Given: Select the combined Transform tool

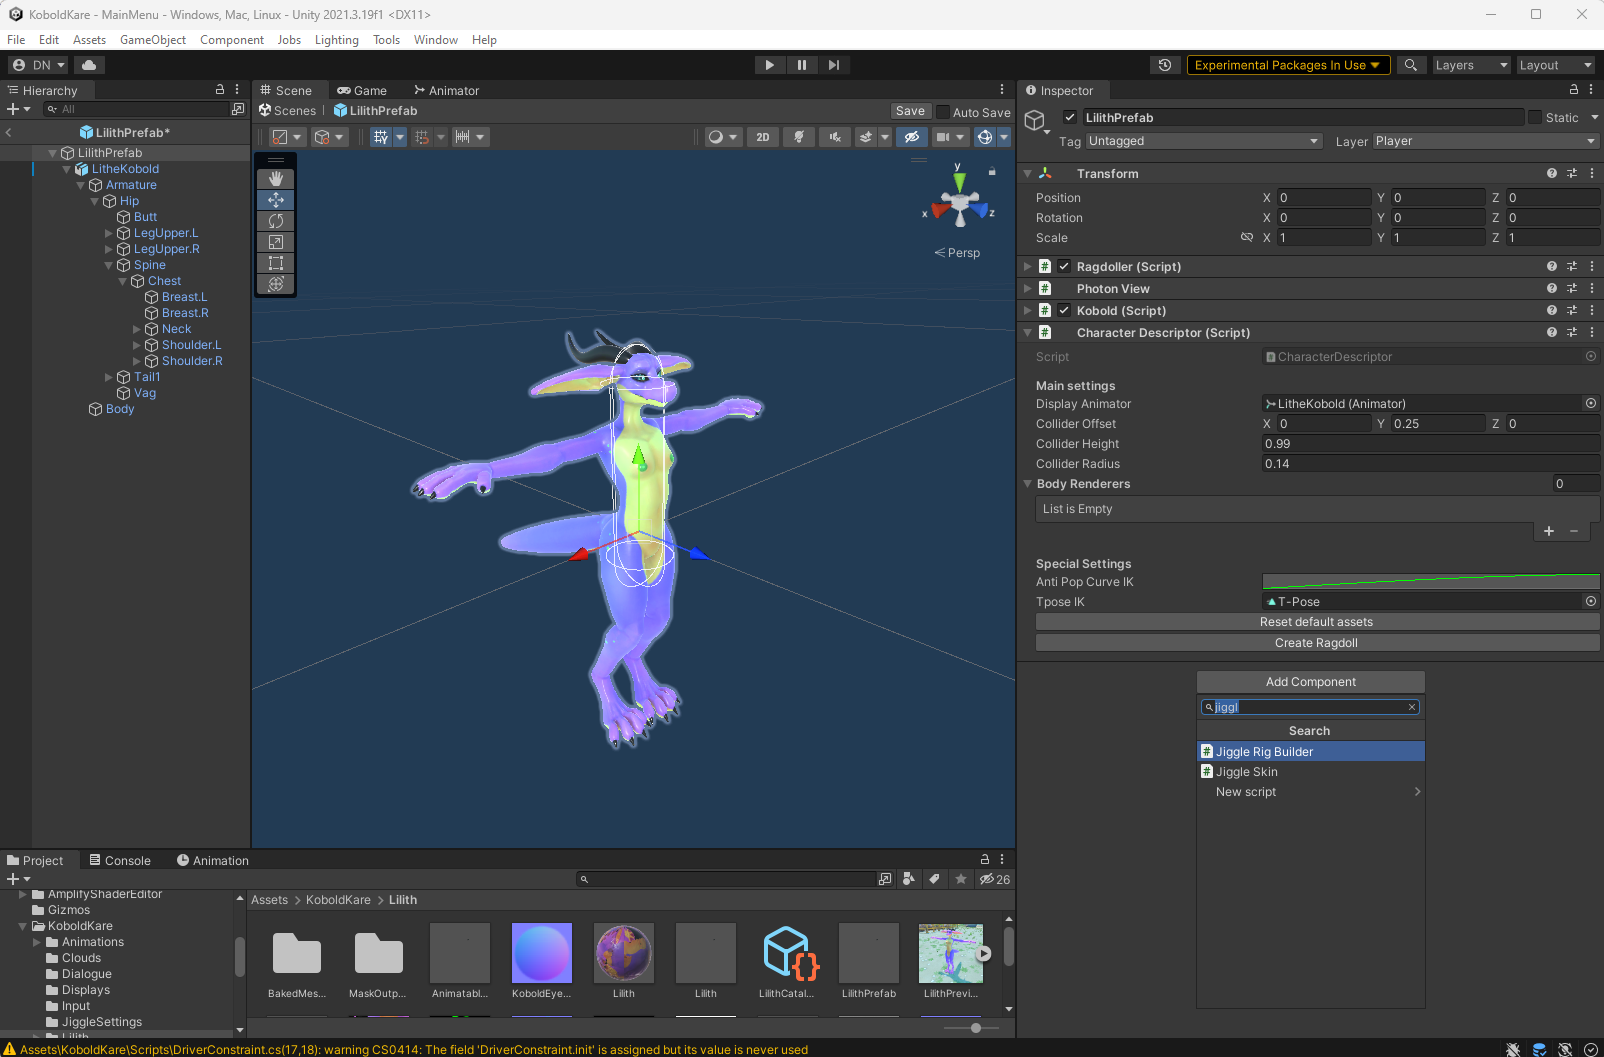Looking at the screenshot, I should point(276,284).
